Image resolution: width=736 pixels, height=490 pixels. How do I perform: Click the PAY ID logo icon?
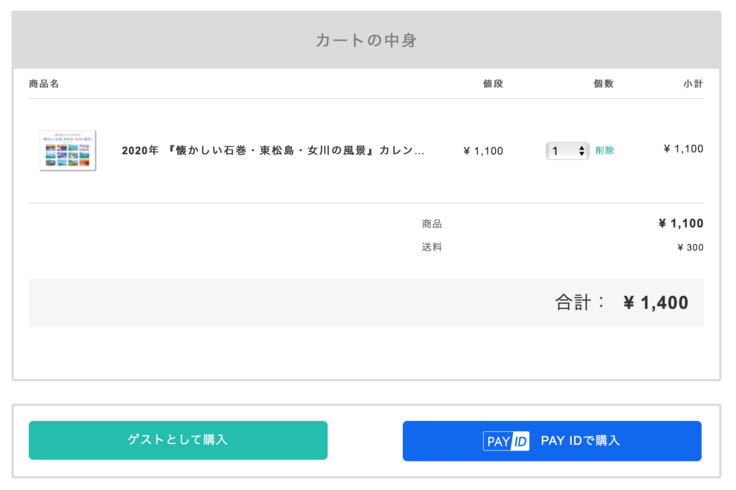tap(506, 441)
